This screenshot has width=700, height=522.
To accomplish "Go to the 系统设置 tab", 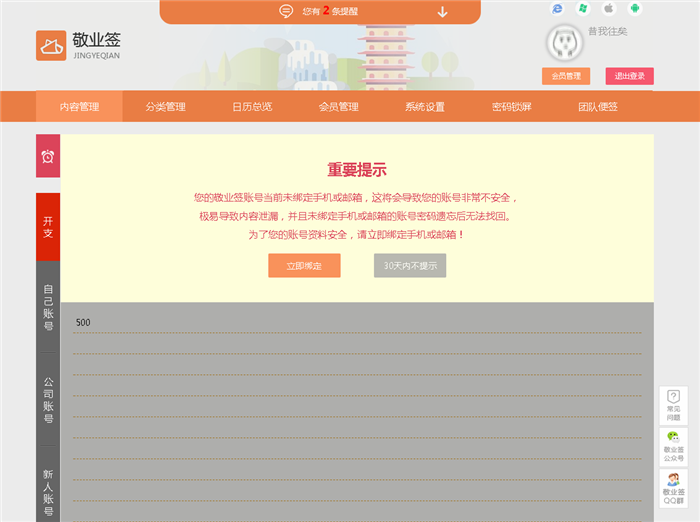I will 425,107.
